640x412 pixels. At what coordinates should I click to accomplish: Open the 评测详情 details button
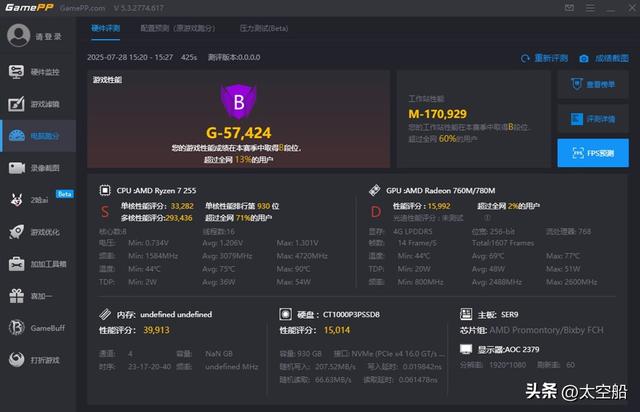593,119
